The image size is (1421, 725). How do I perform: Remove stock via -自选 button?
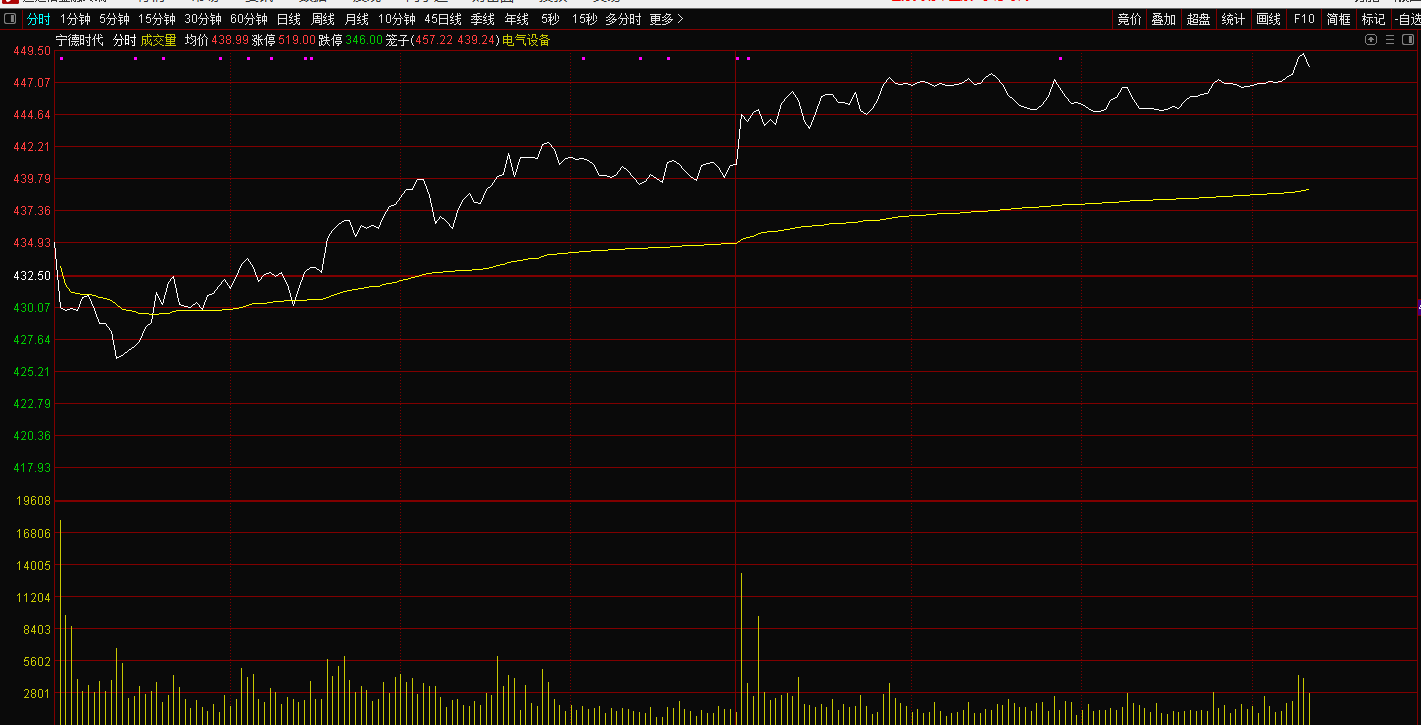1405,19
